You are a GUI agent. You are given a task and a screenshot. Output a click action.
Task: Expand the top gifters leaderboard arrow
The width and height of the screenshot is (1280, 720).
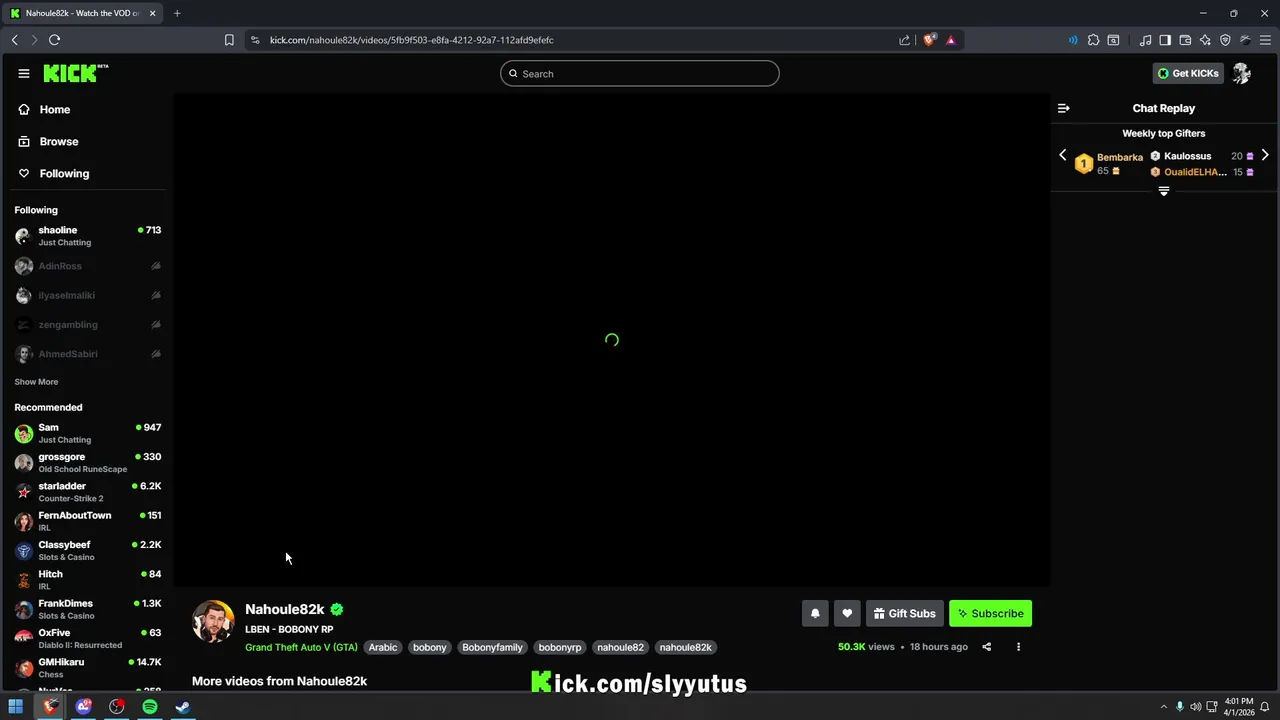(x=1164, y=191)
